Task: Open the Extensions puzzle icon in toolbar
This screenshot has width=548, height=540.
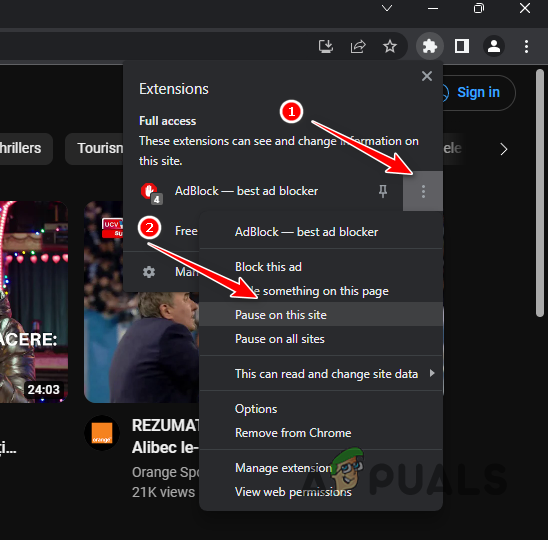Action: (430, 46)
